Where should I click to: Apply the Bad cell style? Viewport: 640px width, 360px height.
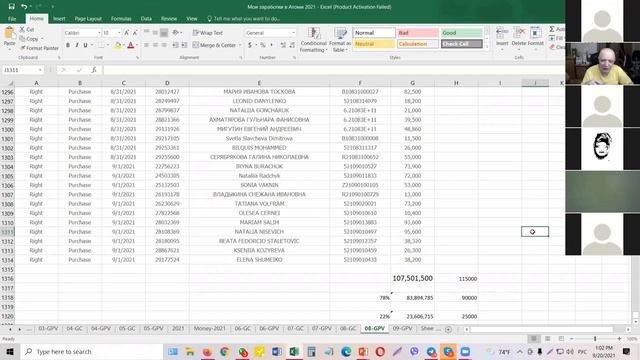418,33
